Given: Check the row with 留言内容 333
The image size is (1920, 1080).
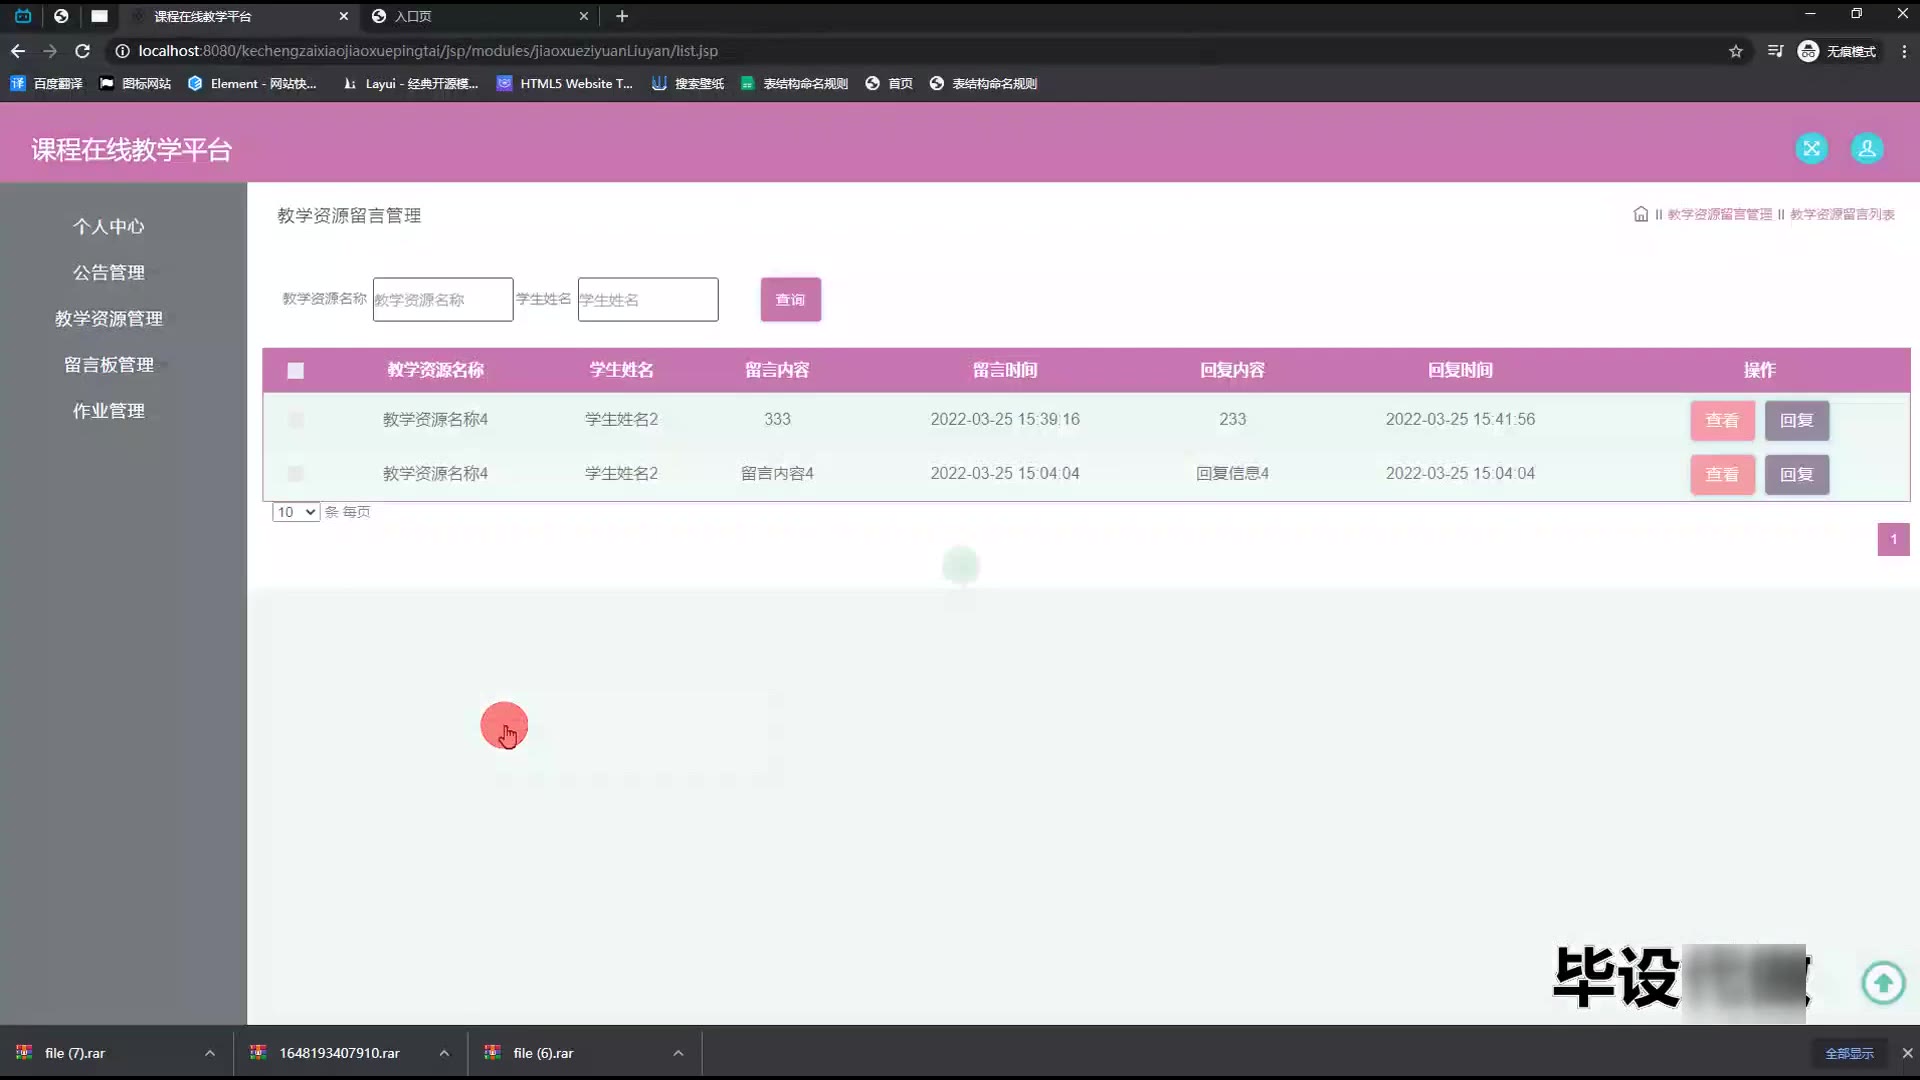Looking at the screenshot, I should 295,420.
